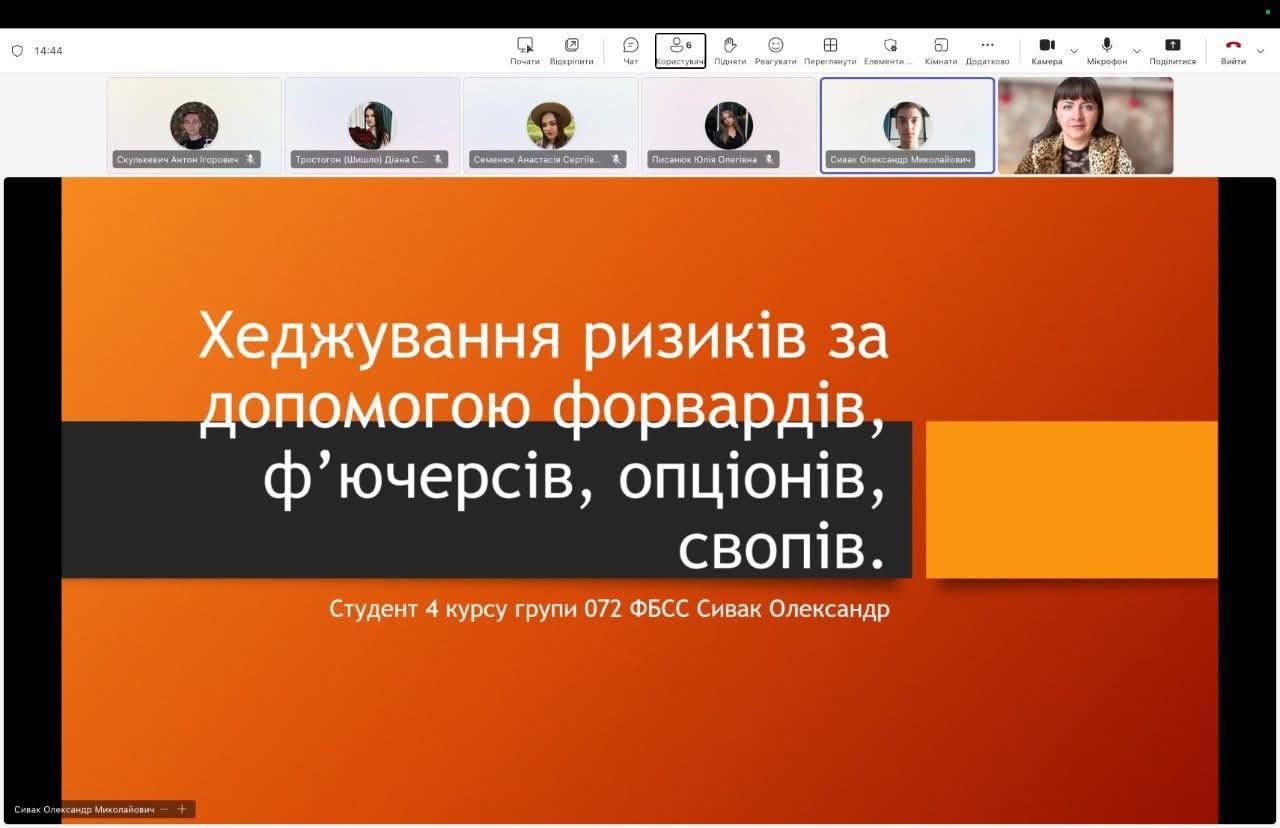
Task: Click the Почати take control icon
Action: tap(524, 45)
